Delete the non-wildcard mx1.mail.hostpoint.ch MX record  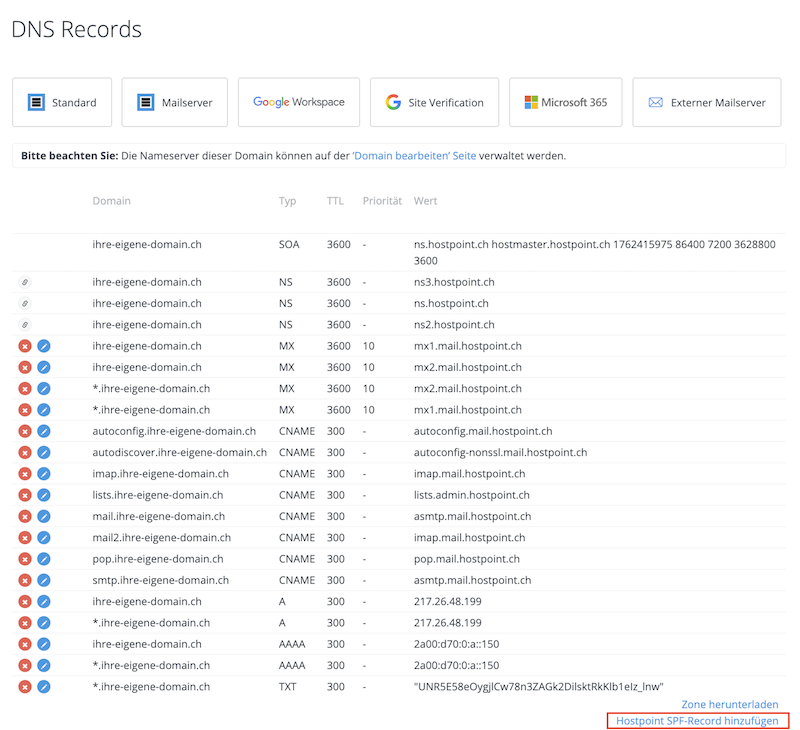click(x=25, y=346)
